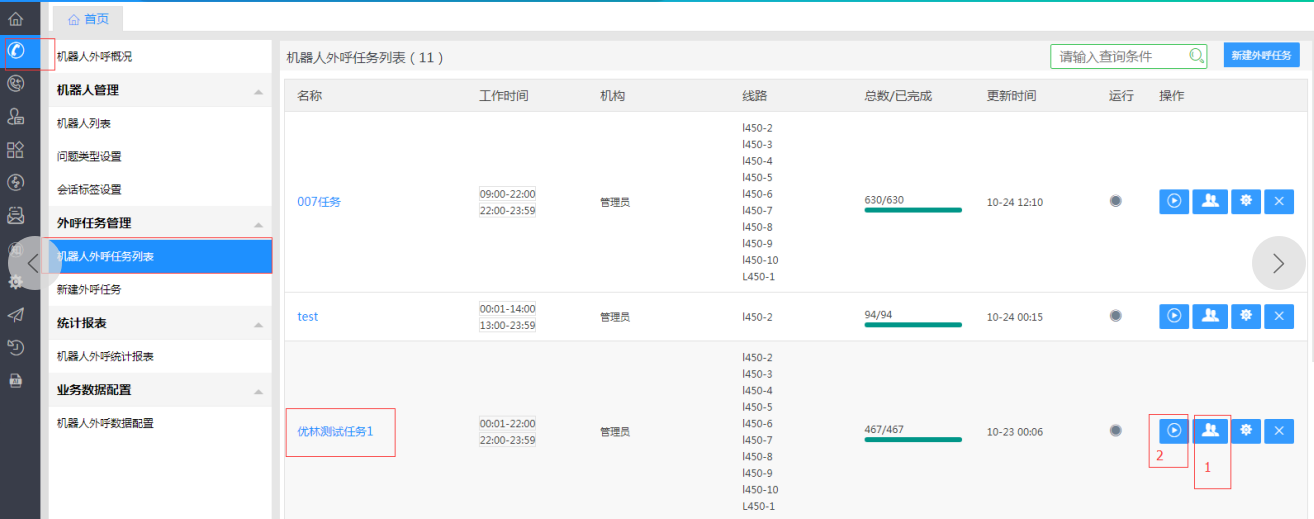Image resolution: width=1314 pixels, height=519 pixels.
Task: Open the users icon for 优林测试任务1
Action: (1210, 430)
